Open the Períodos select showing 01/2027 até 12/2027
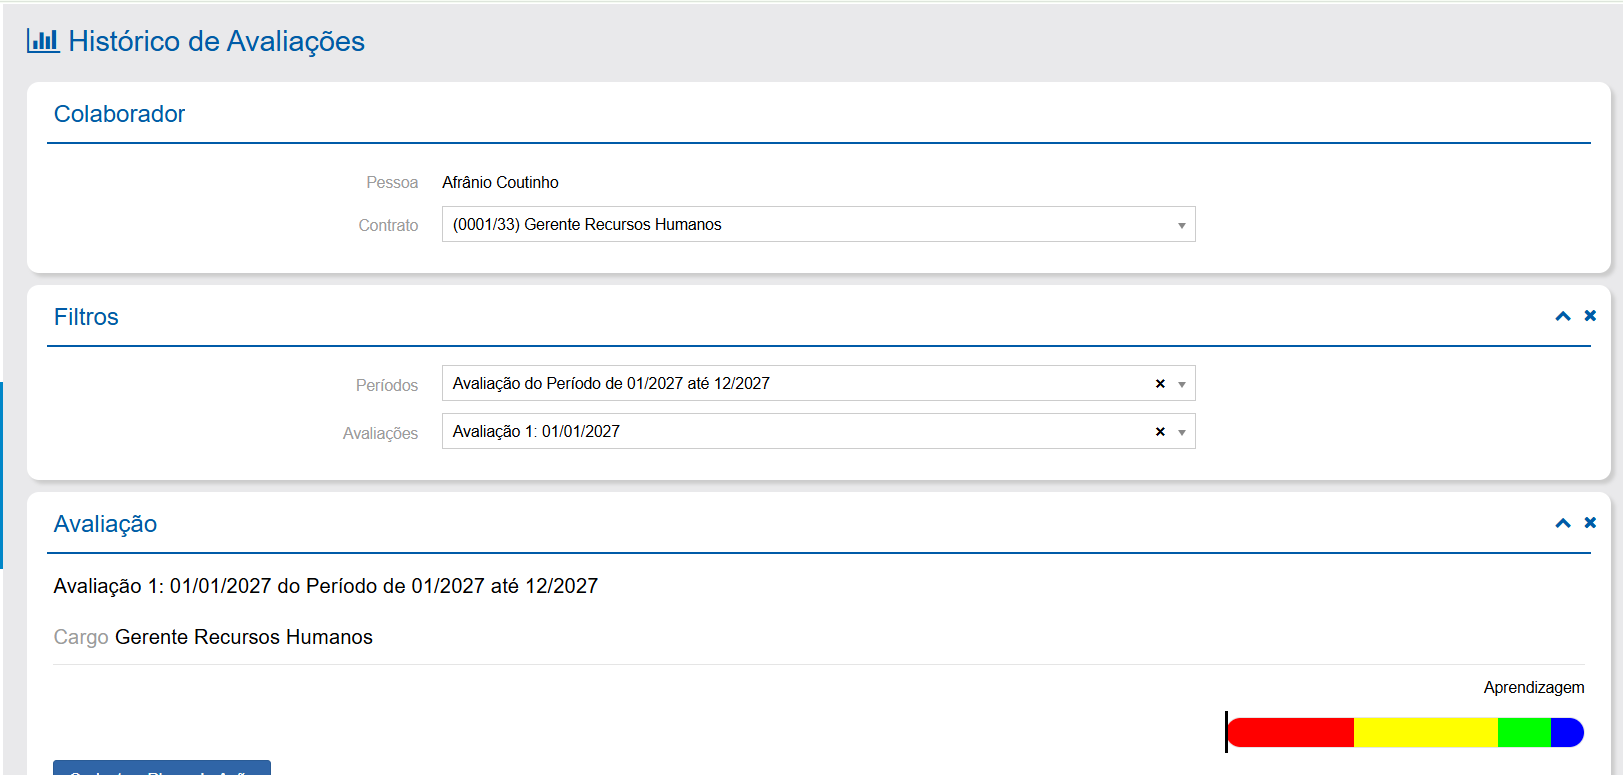 790,383
